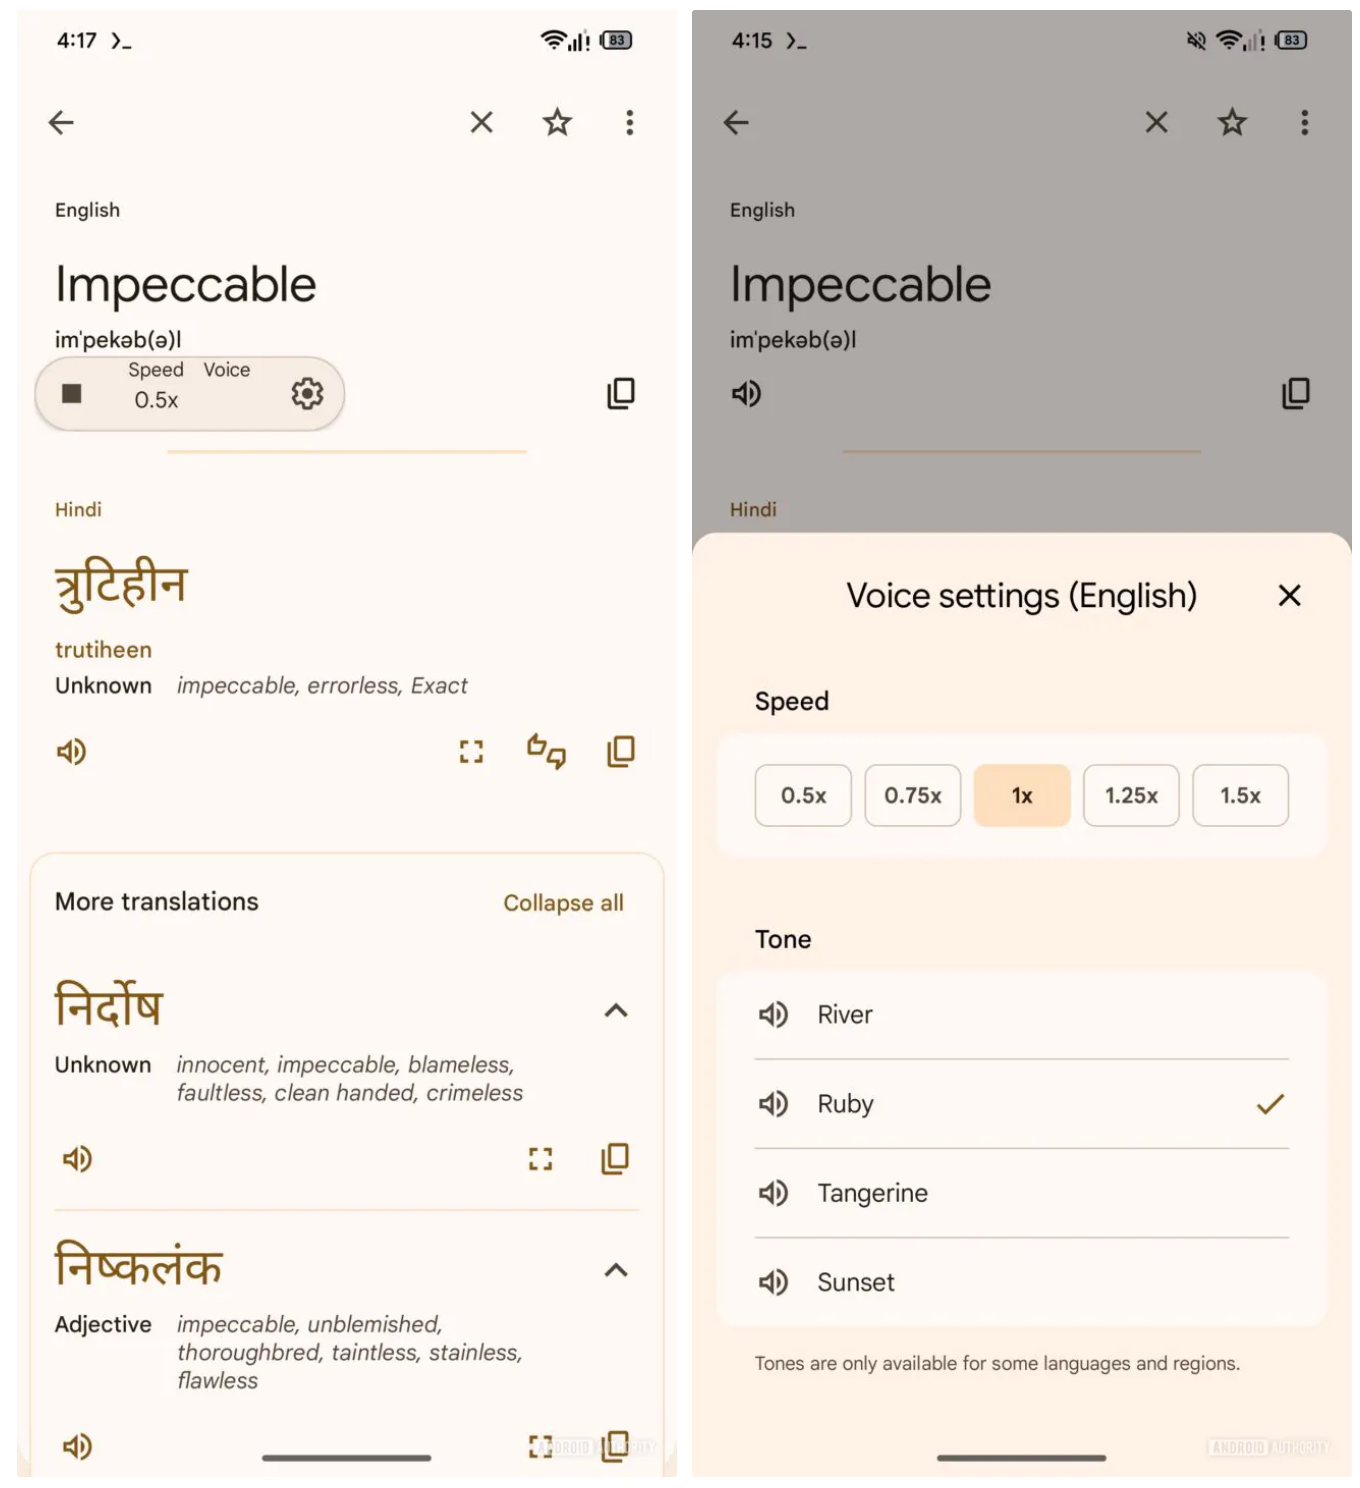The image size is (1360, 1488).
Task: Preview the Sunset tone audio
Action: point(773,1283)
